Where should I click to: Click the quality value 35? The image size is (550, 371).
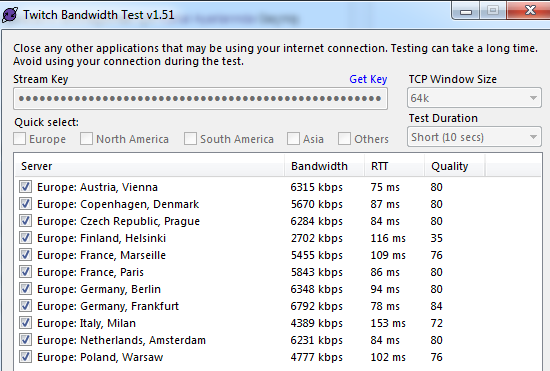437,238
